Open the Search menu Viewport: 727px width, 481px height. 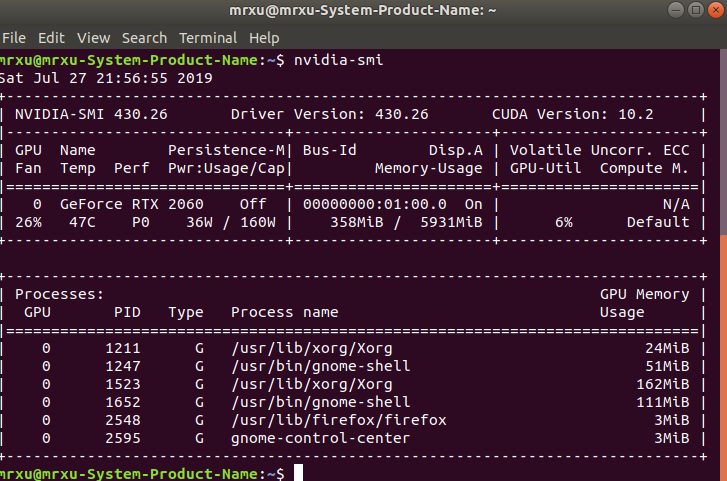[x=144, y=38]
